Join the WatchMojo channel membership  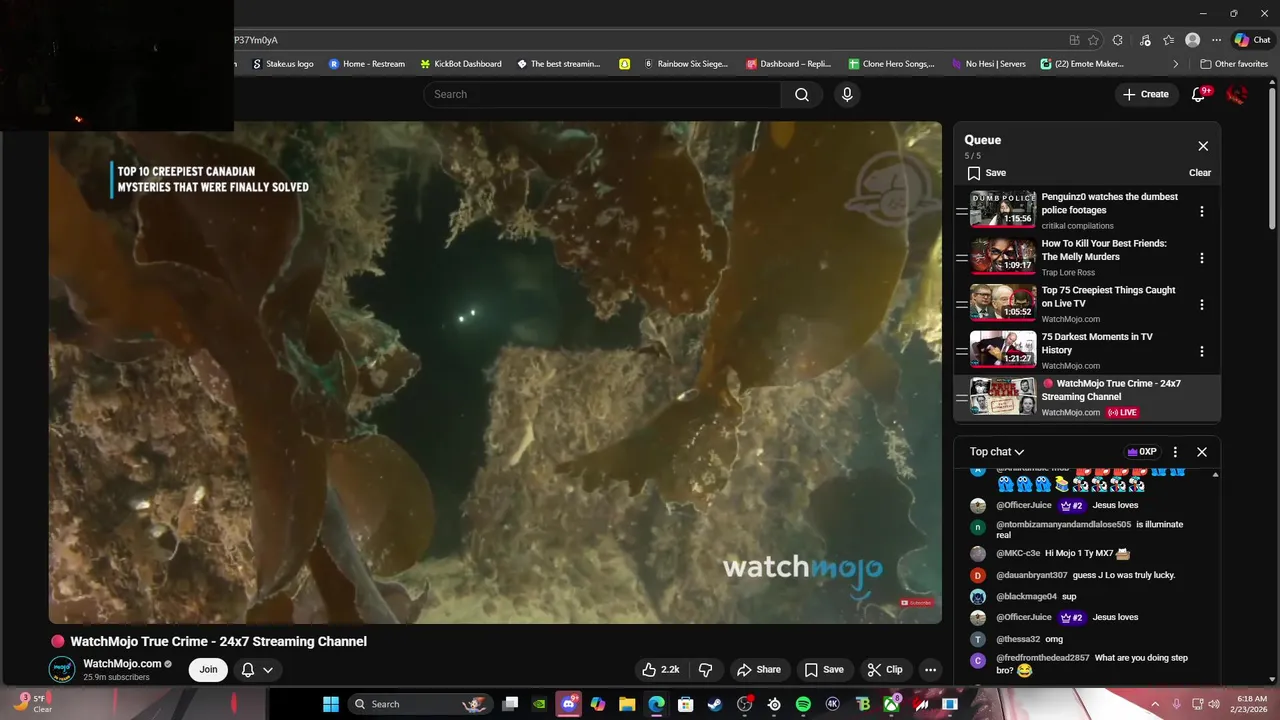[208, 670]
